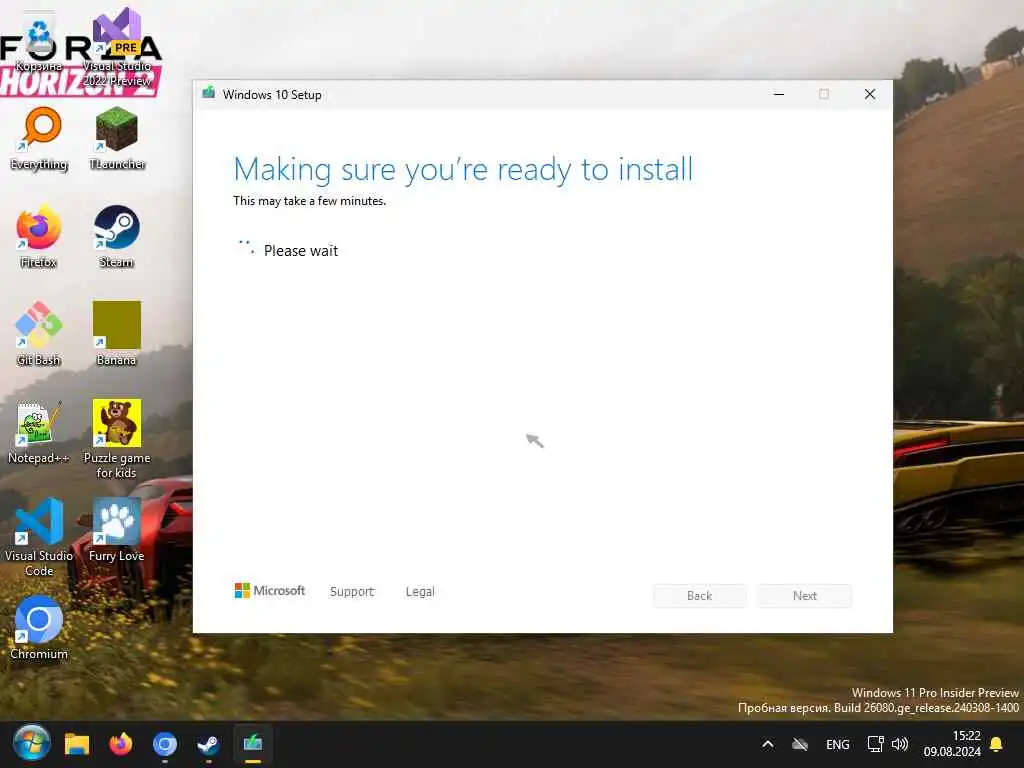
Task: Click the Next button in Setup
Action: (805, 596)
